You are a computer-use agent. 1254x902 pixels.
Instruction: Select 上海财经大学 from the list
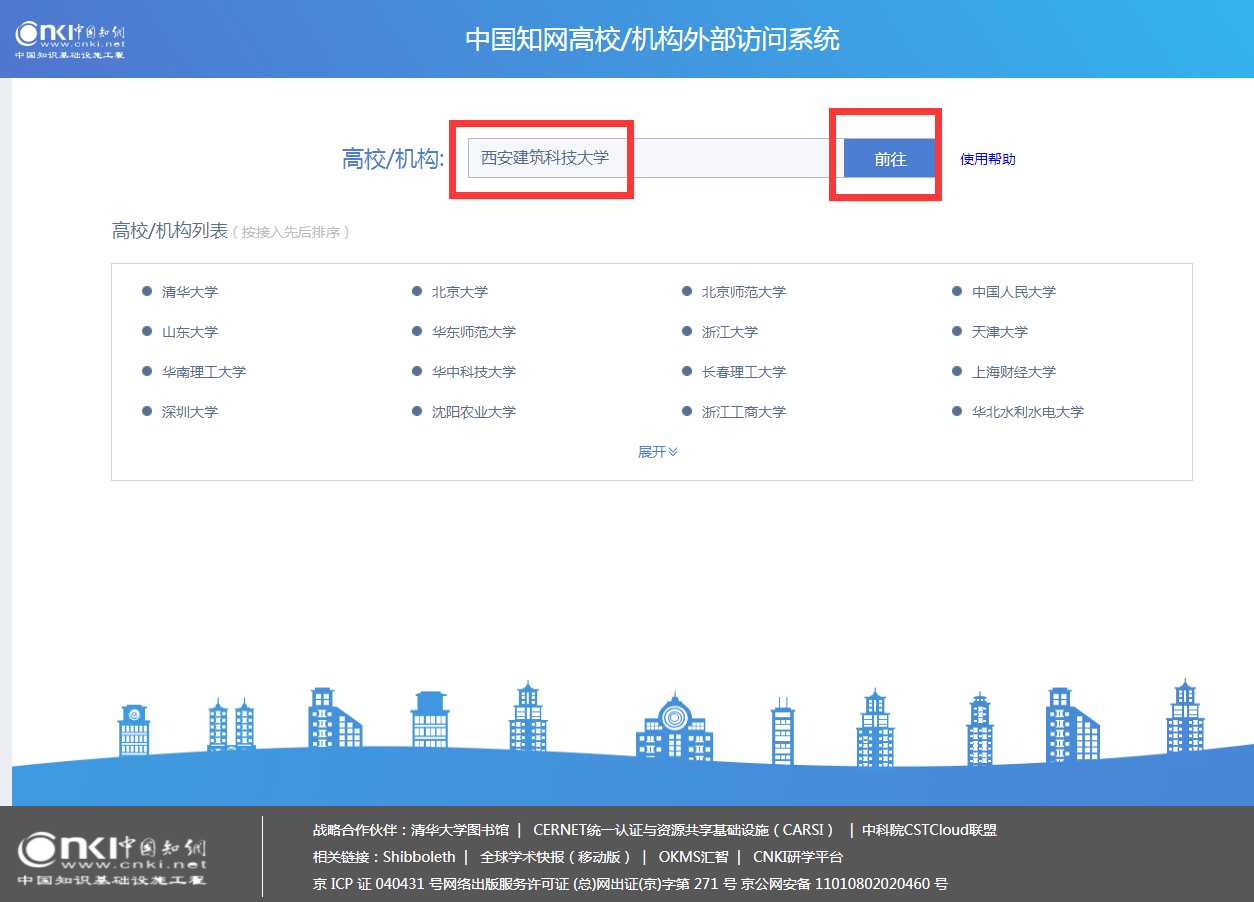click(1014, 372)
